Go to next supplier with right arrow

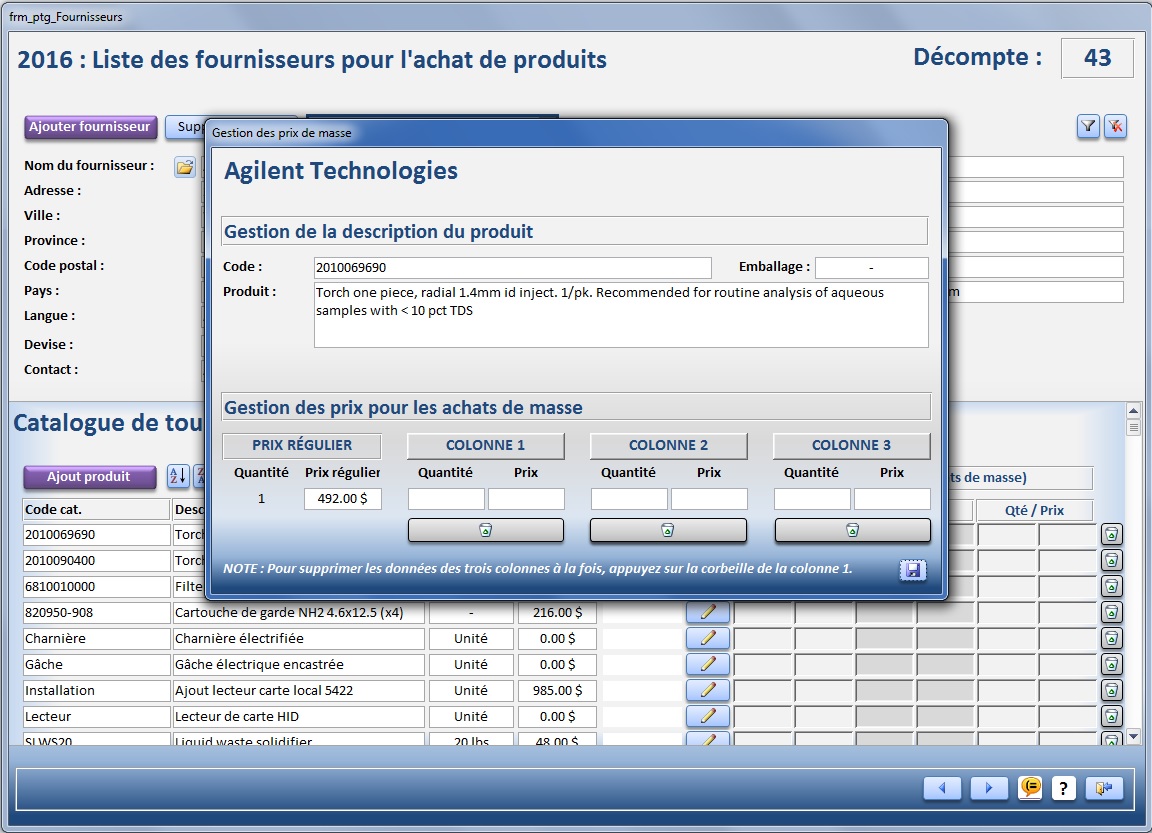(989, 788)
